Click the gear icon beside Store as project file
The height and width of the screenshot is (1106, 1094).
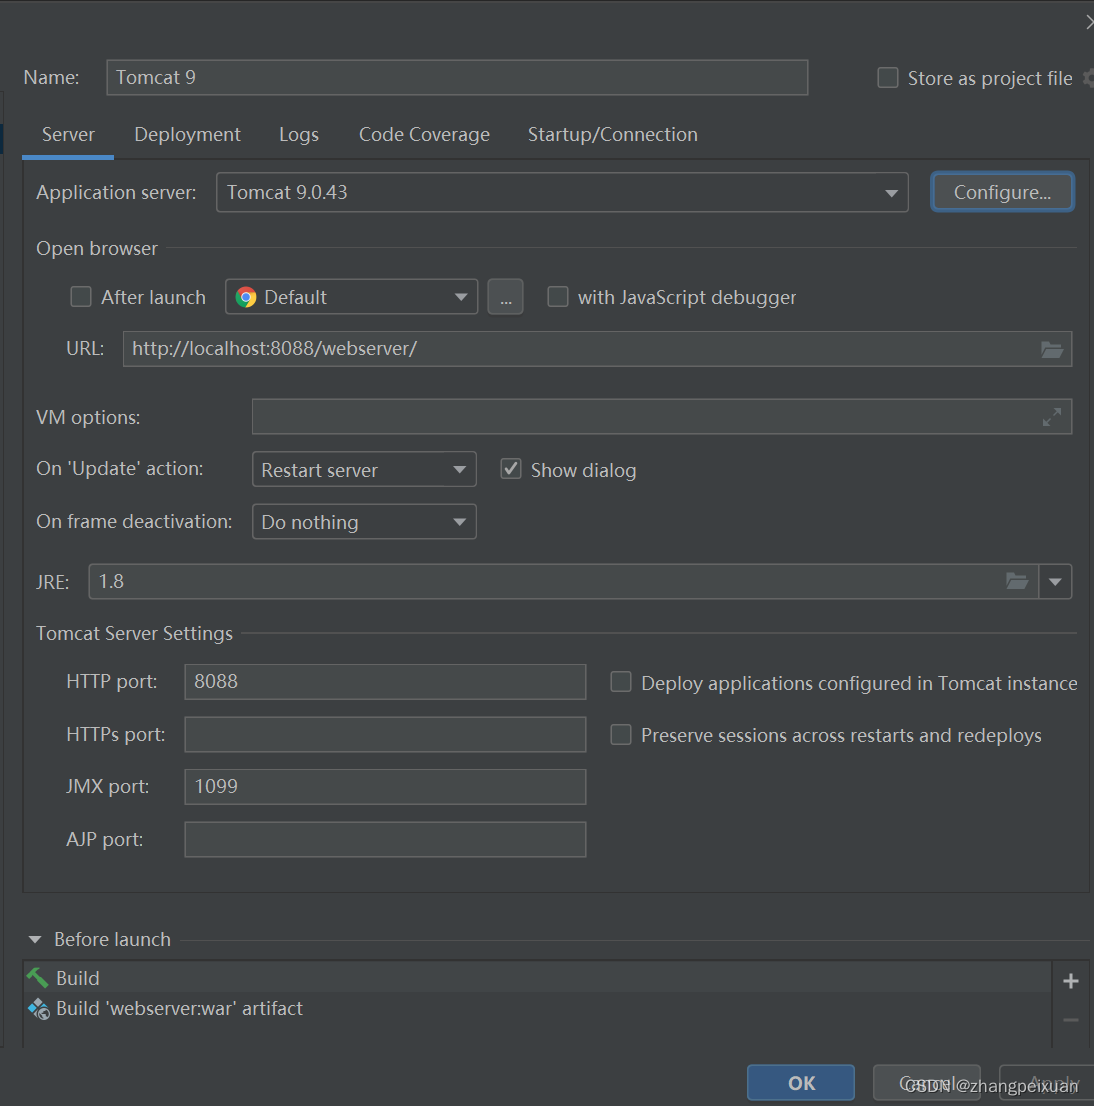(1088, 78)
